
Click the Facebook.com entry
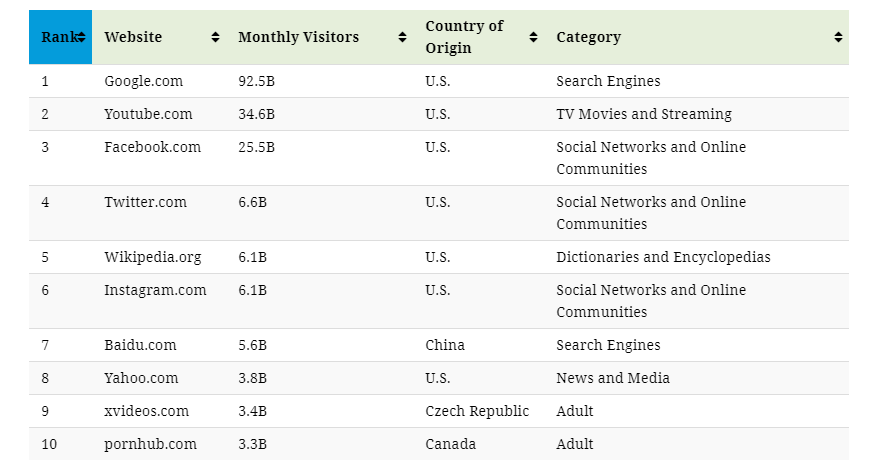(152, 147)
